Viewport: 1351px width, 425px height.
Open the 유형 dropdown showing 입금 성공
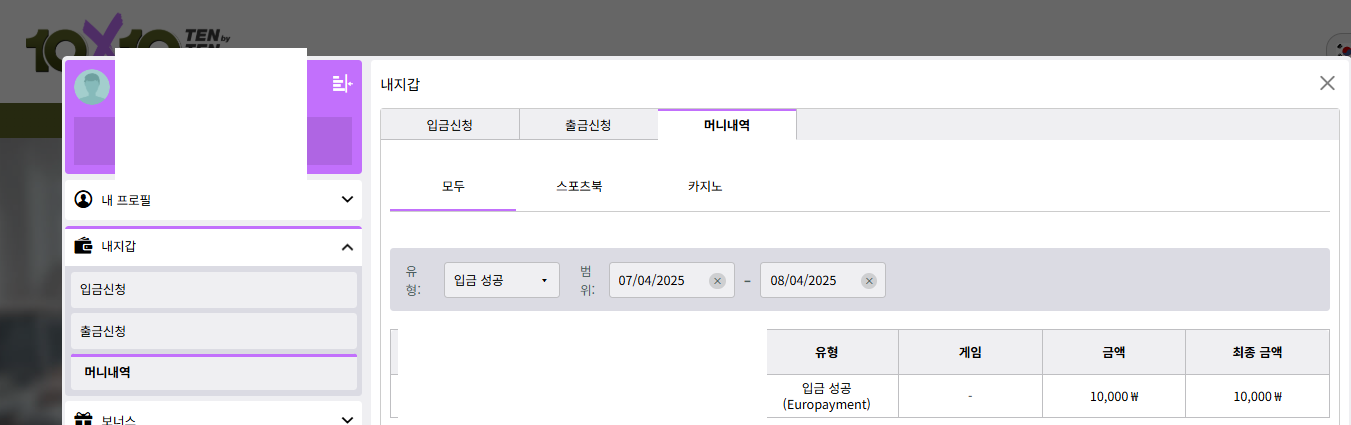(501, 281)
